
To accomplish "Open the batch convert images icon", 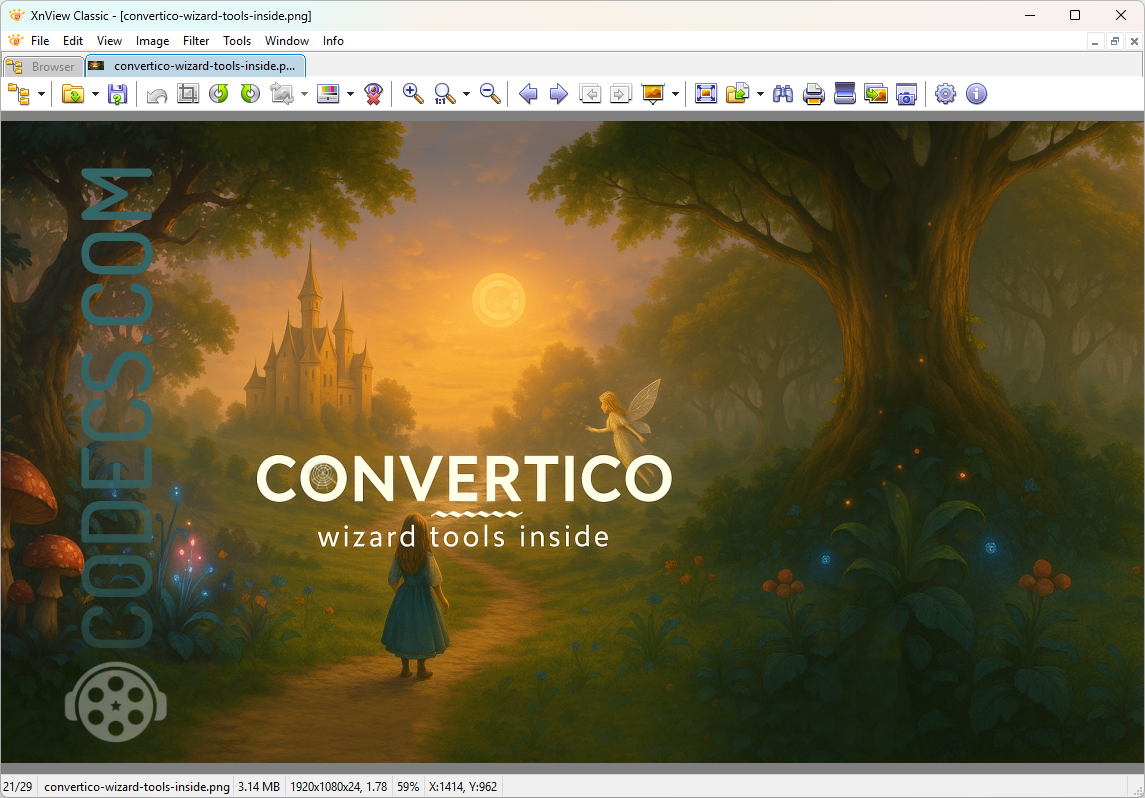I will 876,94.
